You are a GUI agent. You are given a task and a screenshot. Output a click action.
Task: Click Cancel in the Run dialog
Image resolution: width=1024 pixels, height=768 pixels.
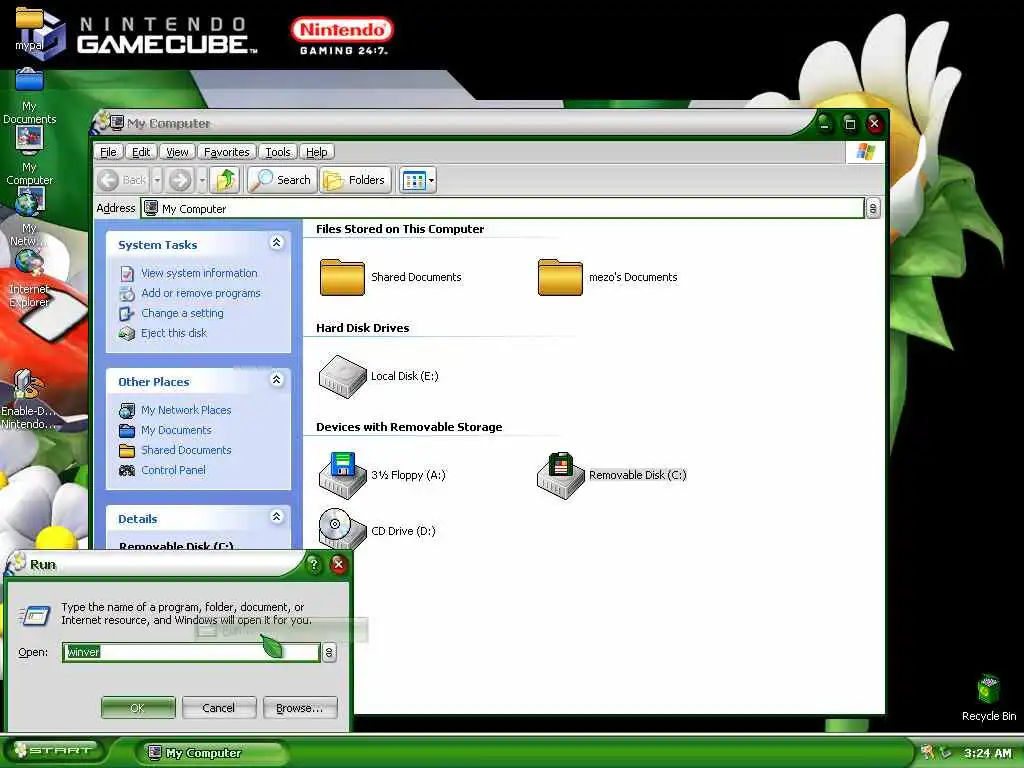tap(218, 707)
